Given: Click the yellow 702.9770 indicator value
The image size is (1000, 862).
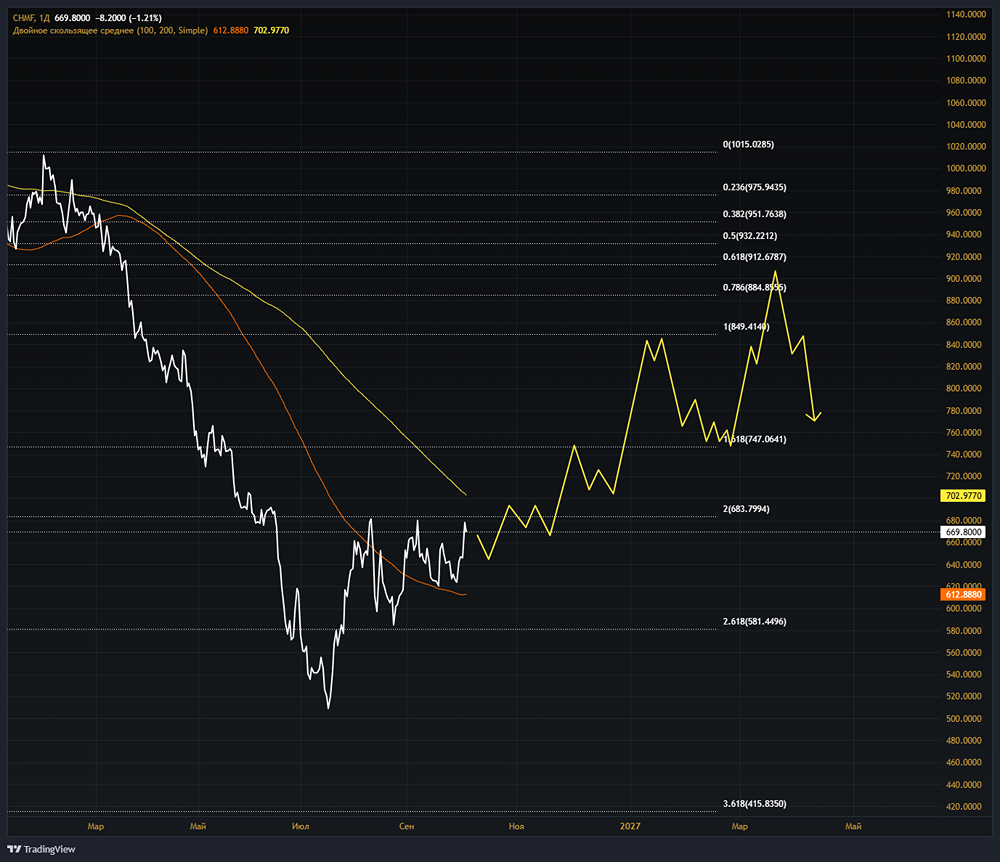Looking at the screenshot, I should [271, 30].
